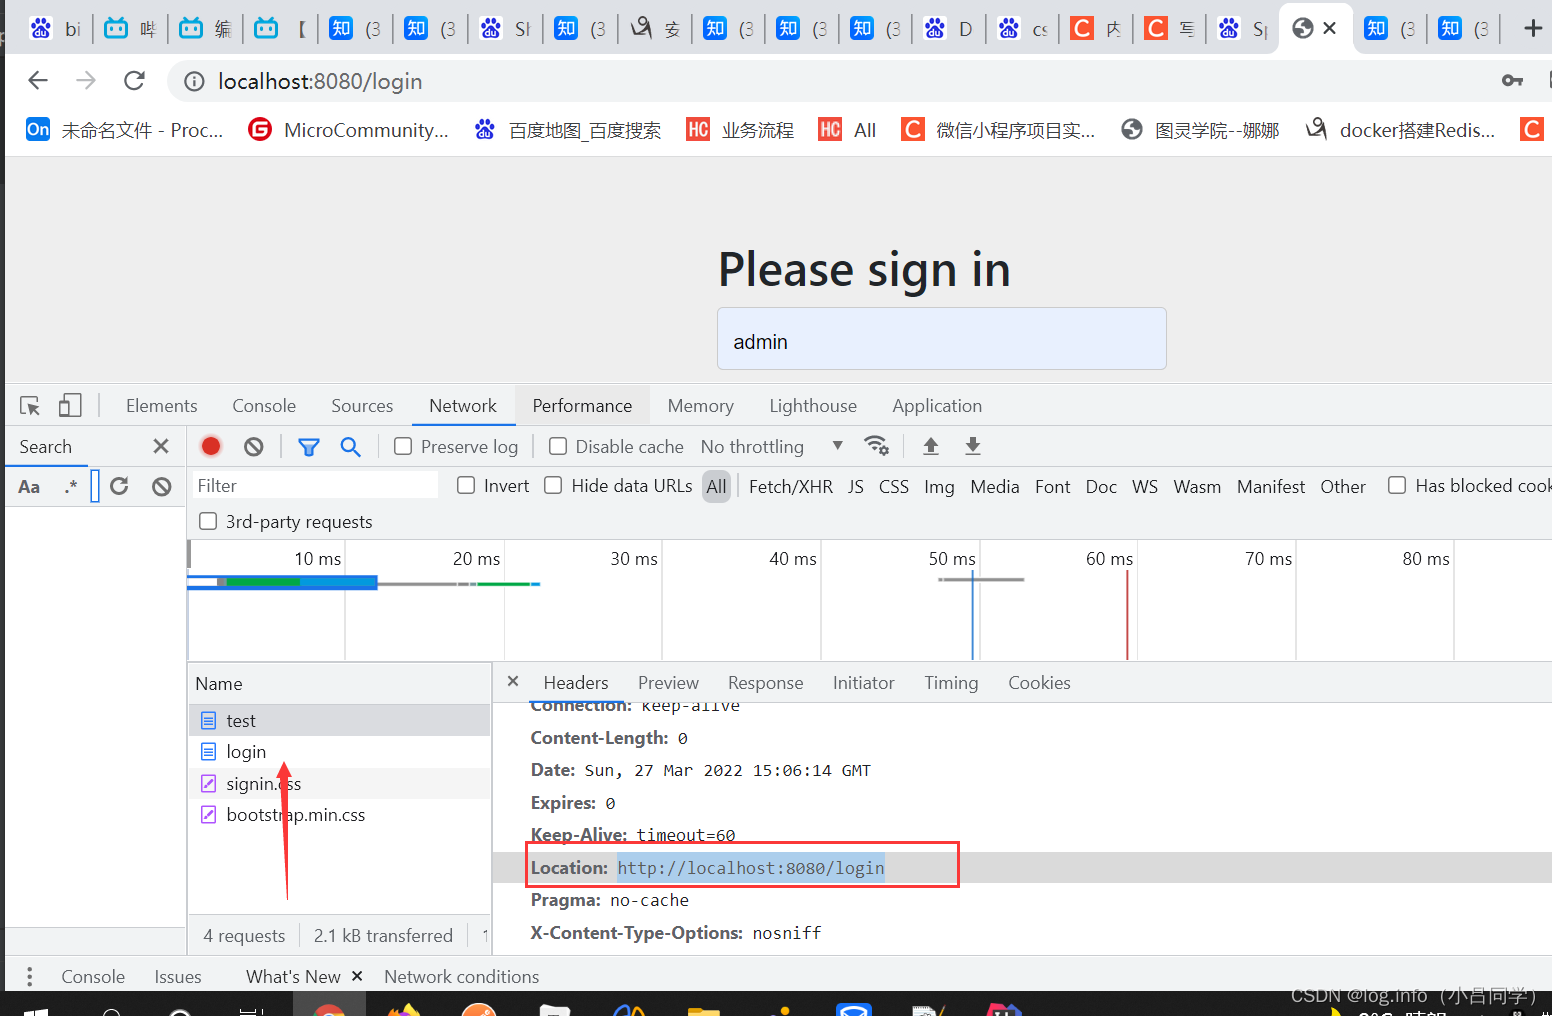Viewport: 1552px width, 1016px height.
Task: Refresh the search results
Action: (119, 486)
